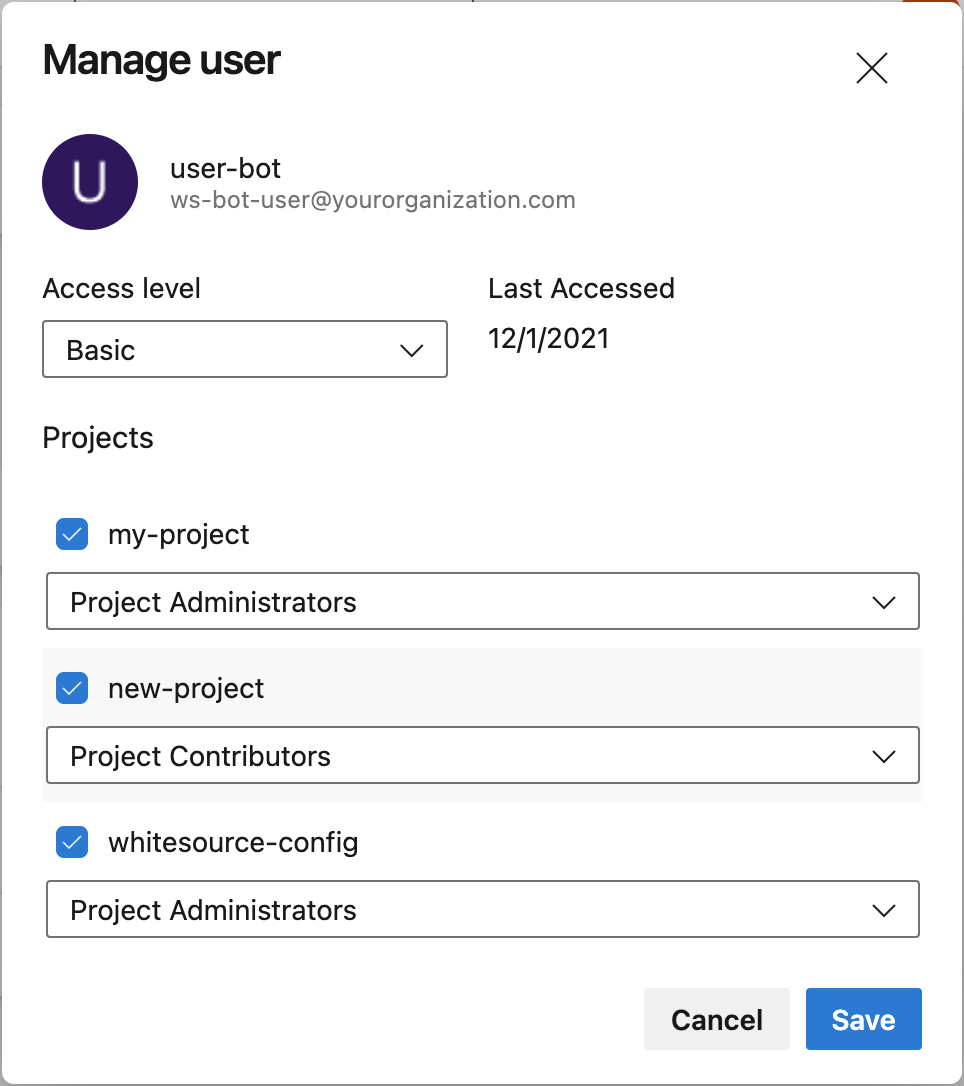
Task: Uncheck the whitesource-config checkbox
Action: [72, 843]
